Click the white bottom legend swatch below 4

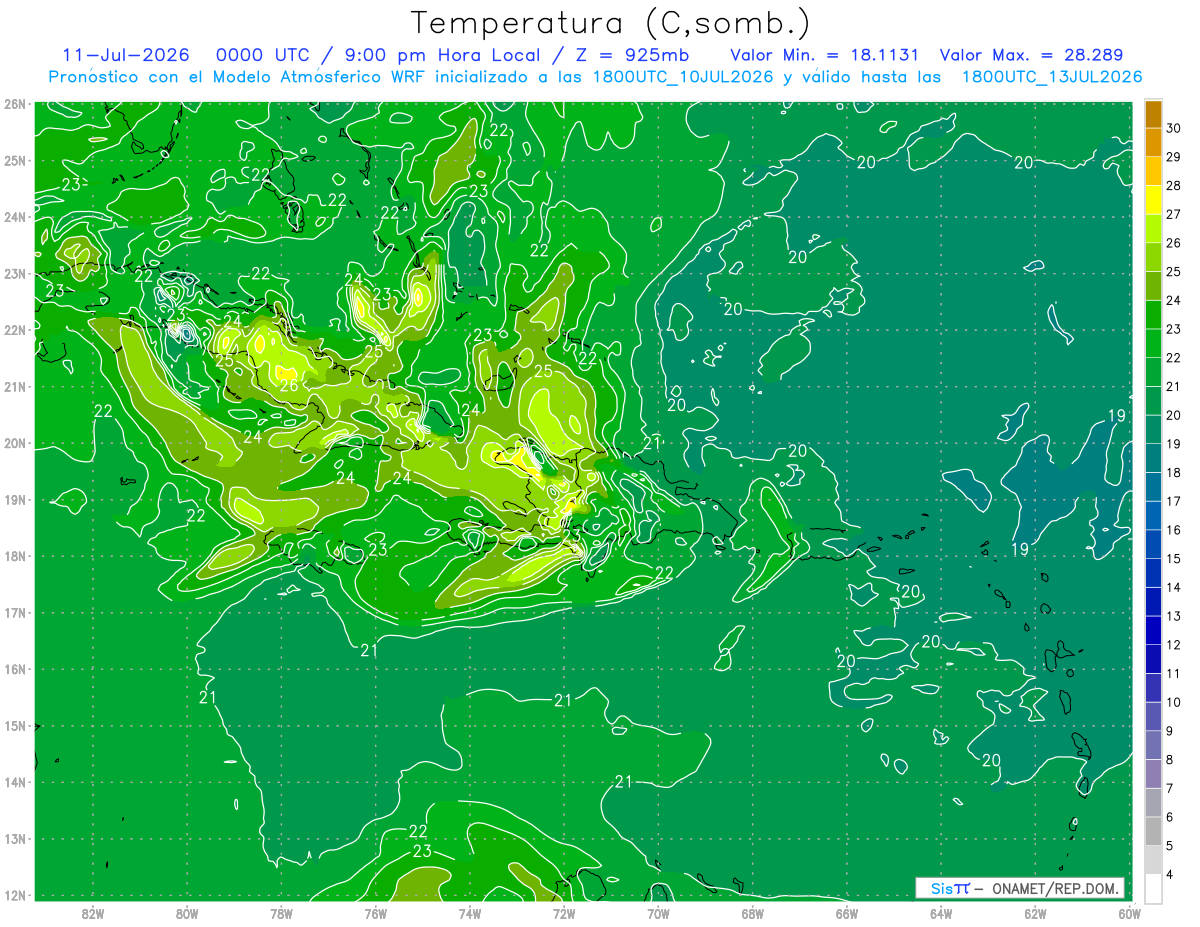click(x=1153, y=889)
